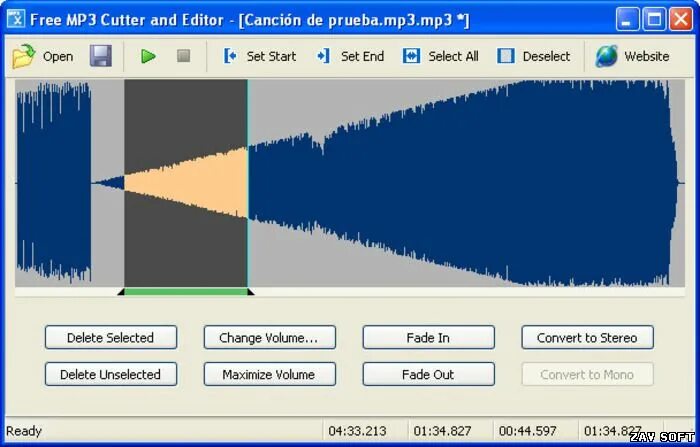Screen dimensions: 700x447
Task: Click total duration 04:33.213 in the status bar
Action: (x=357, y=431)
